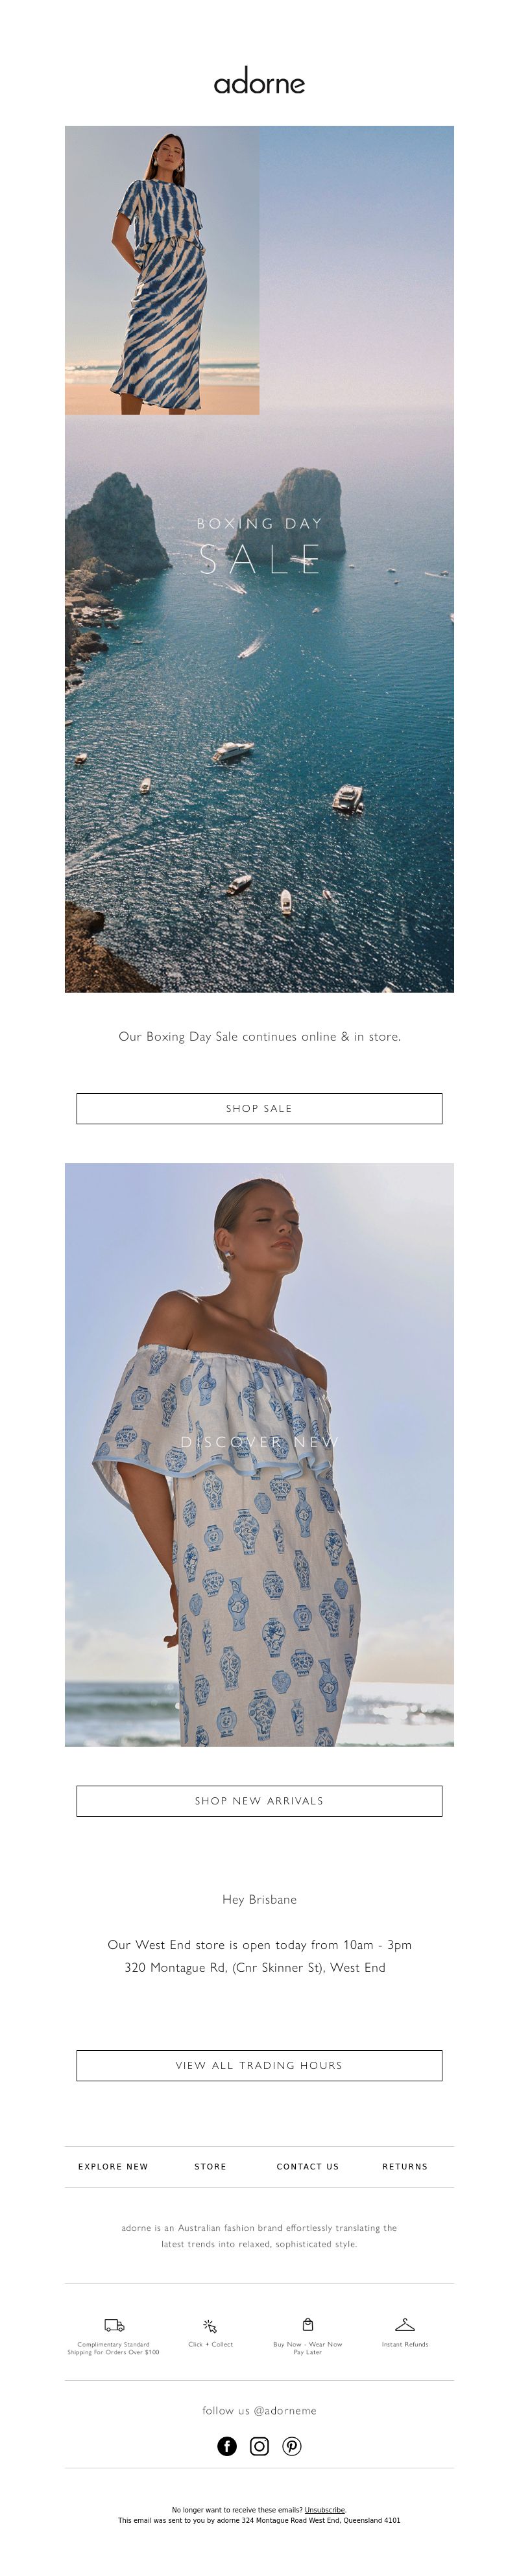The image size is (519, 2576).
Task: Open the Pinterest social icon
Action: [292, 2446]
